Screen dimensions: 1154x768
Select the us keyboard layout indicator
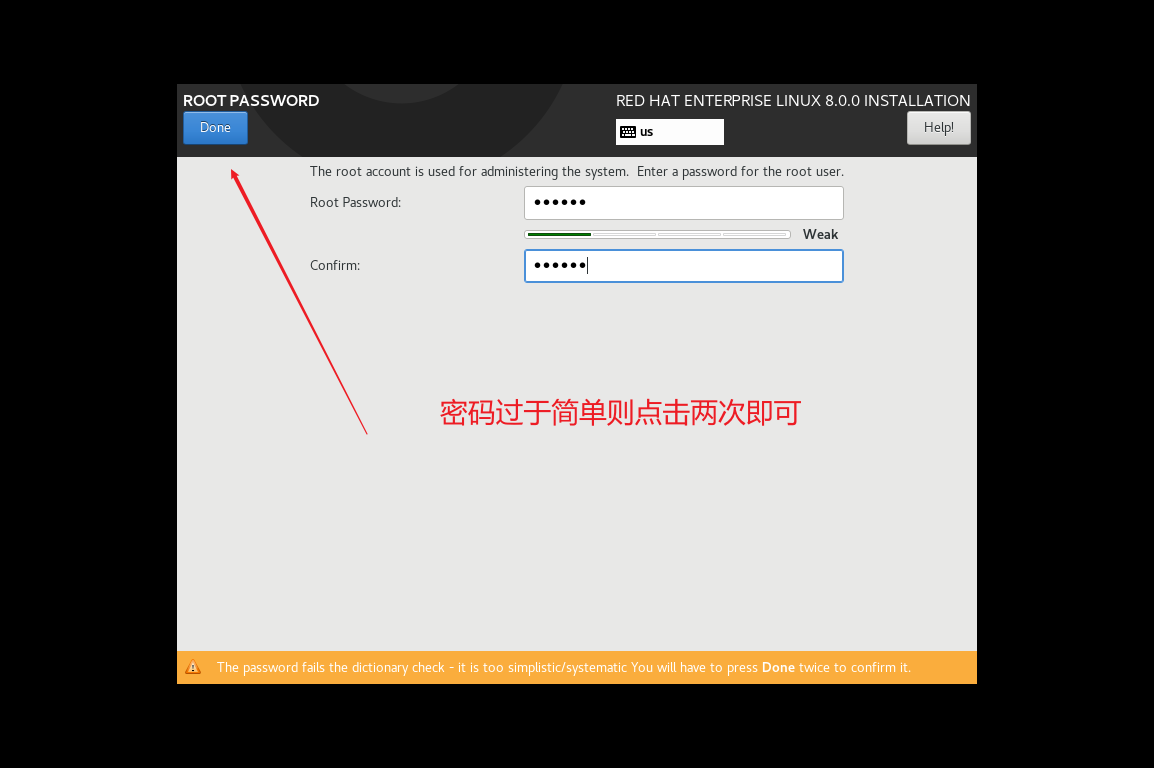670,132
